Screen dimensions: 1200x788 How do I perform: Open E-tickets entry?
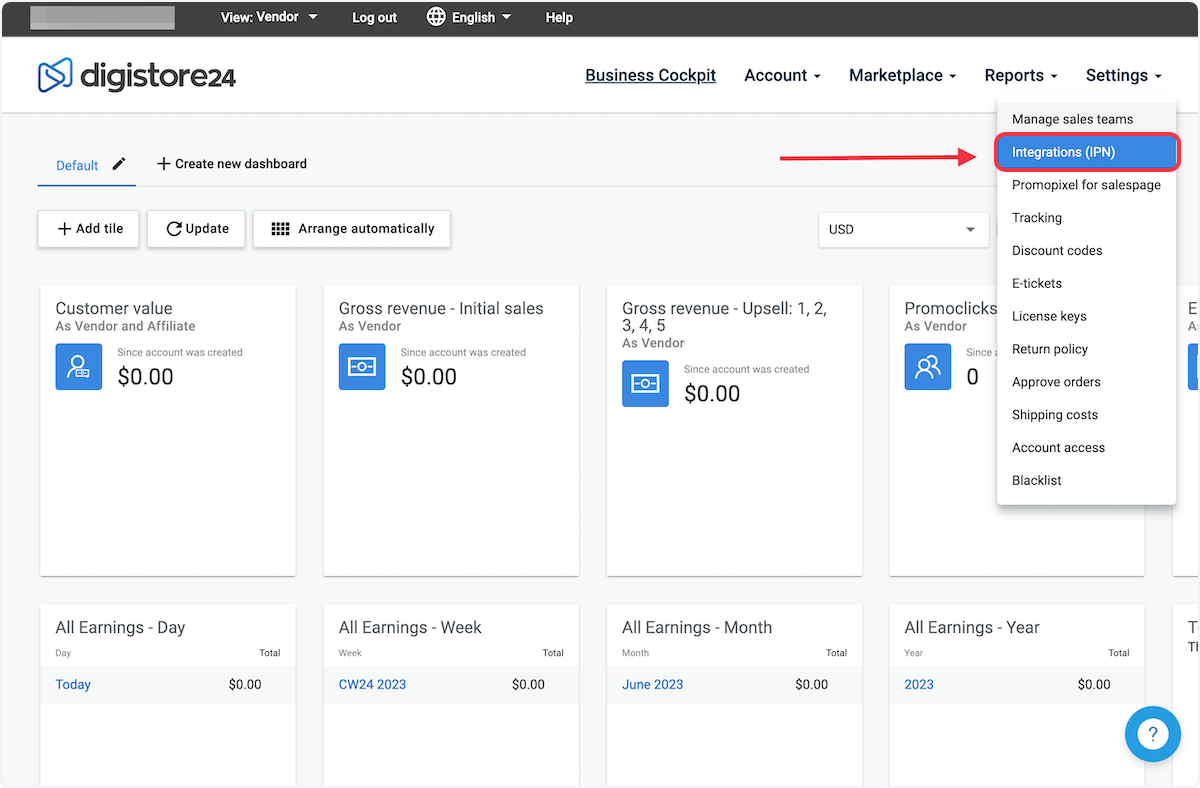pos(1086,284)
